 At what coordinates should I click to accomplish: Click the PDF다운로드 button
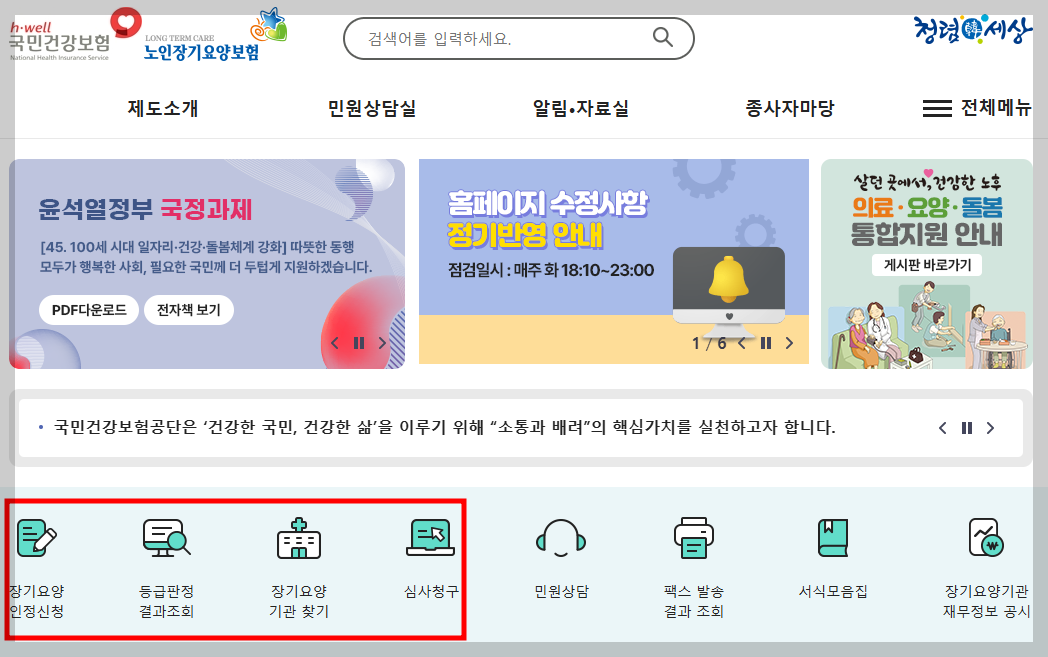pyautogui.click(x=89, y=310)
